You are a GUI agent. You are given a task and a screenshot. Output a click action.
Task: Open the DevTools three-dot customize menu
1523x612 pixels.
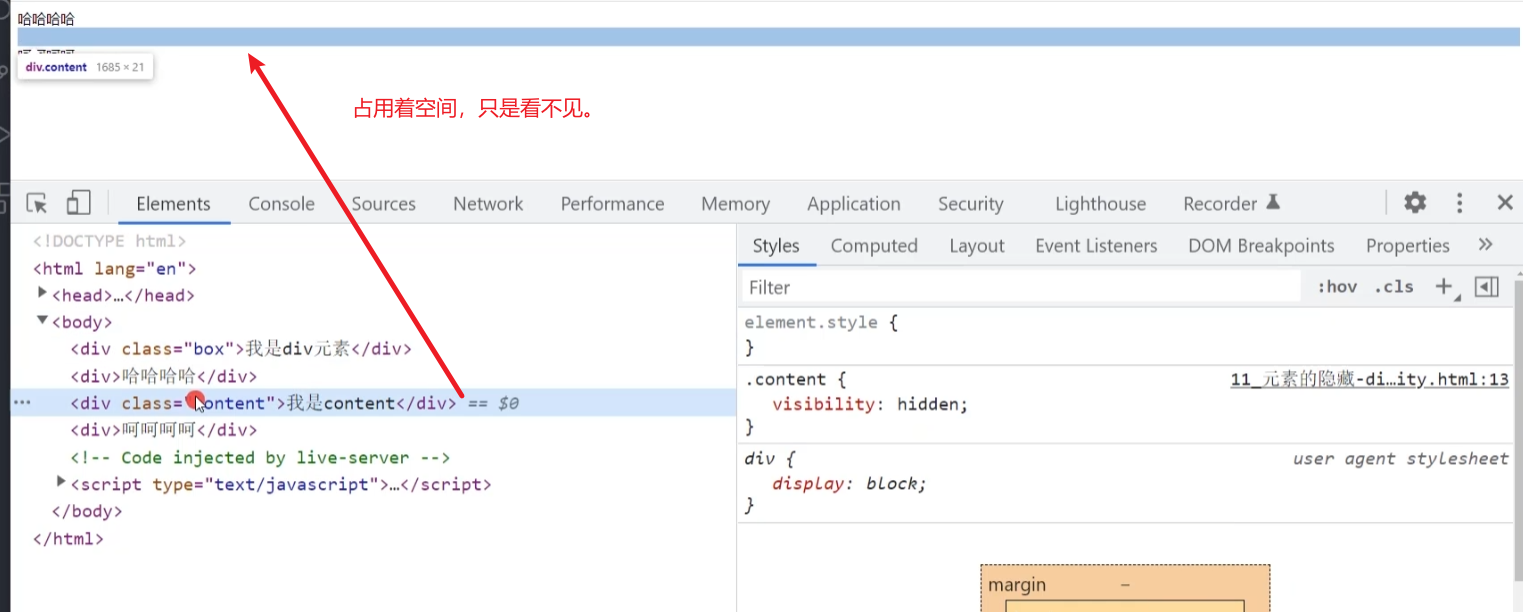pyautogui.click(x=1460, y=203)
